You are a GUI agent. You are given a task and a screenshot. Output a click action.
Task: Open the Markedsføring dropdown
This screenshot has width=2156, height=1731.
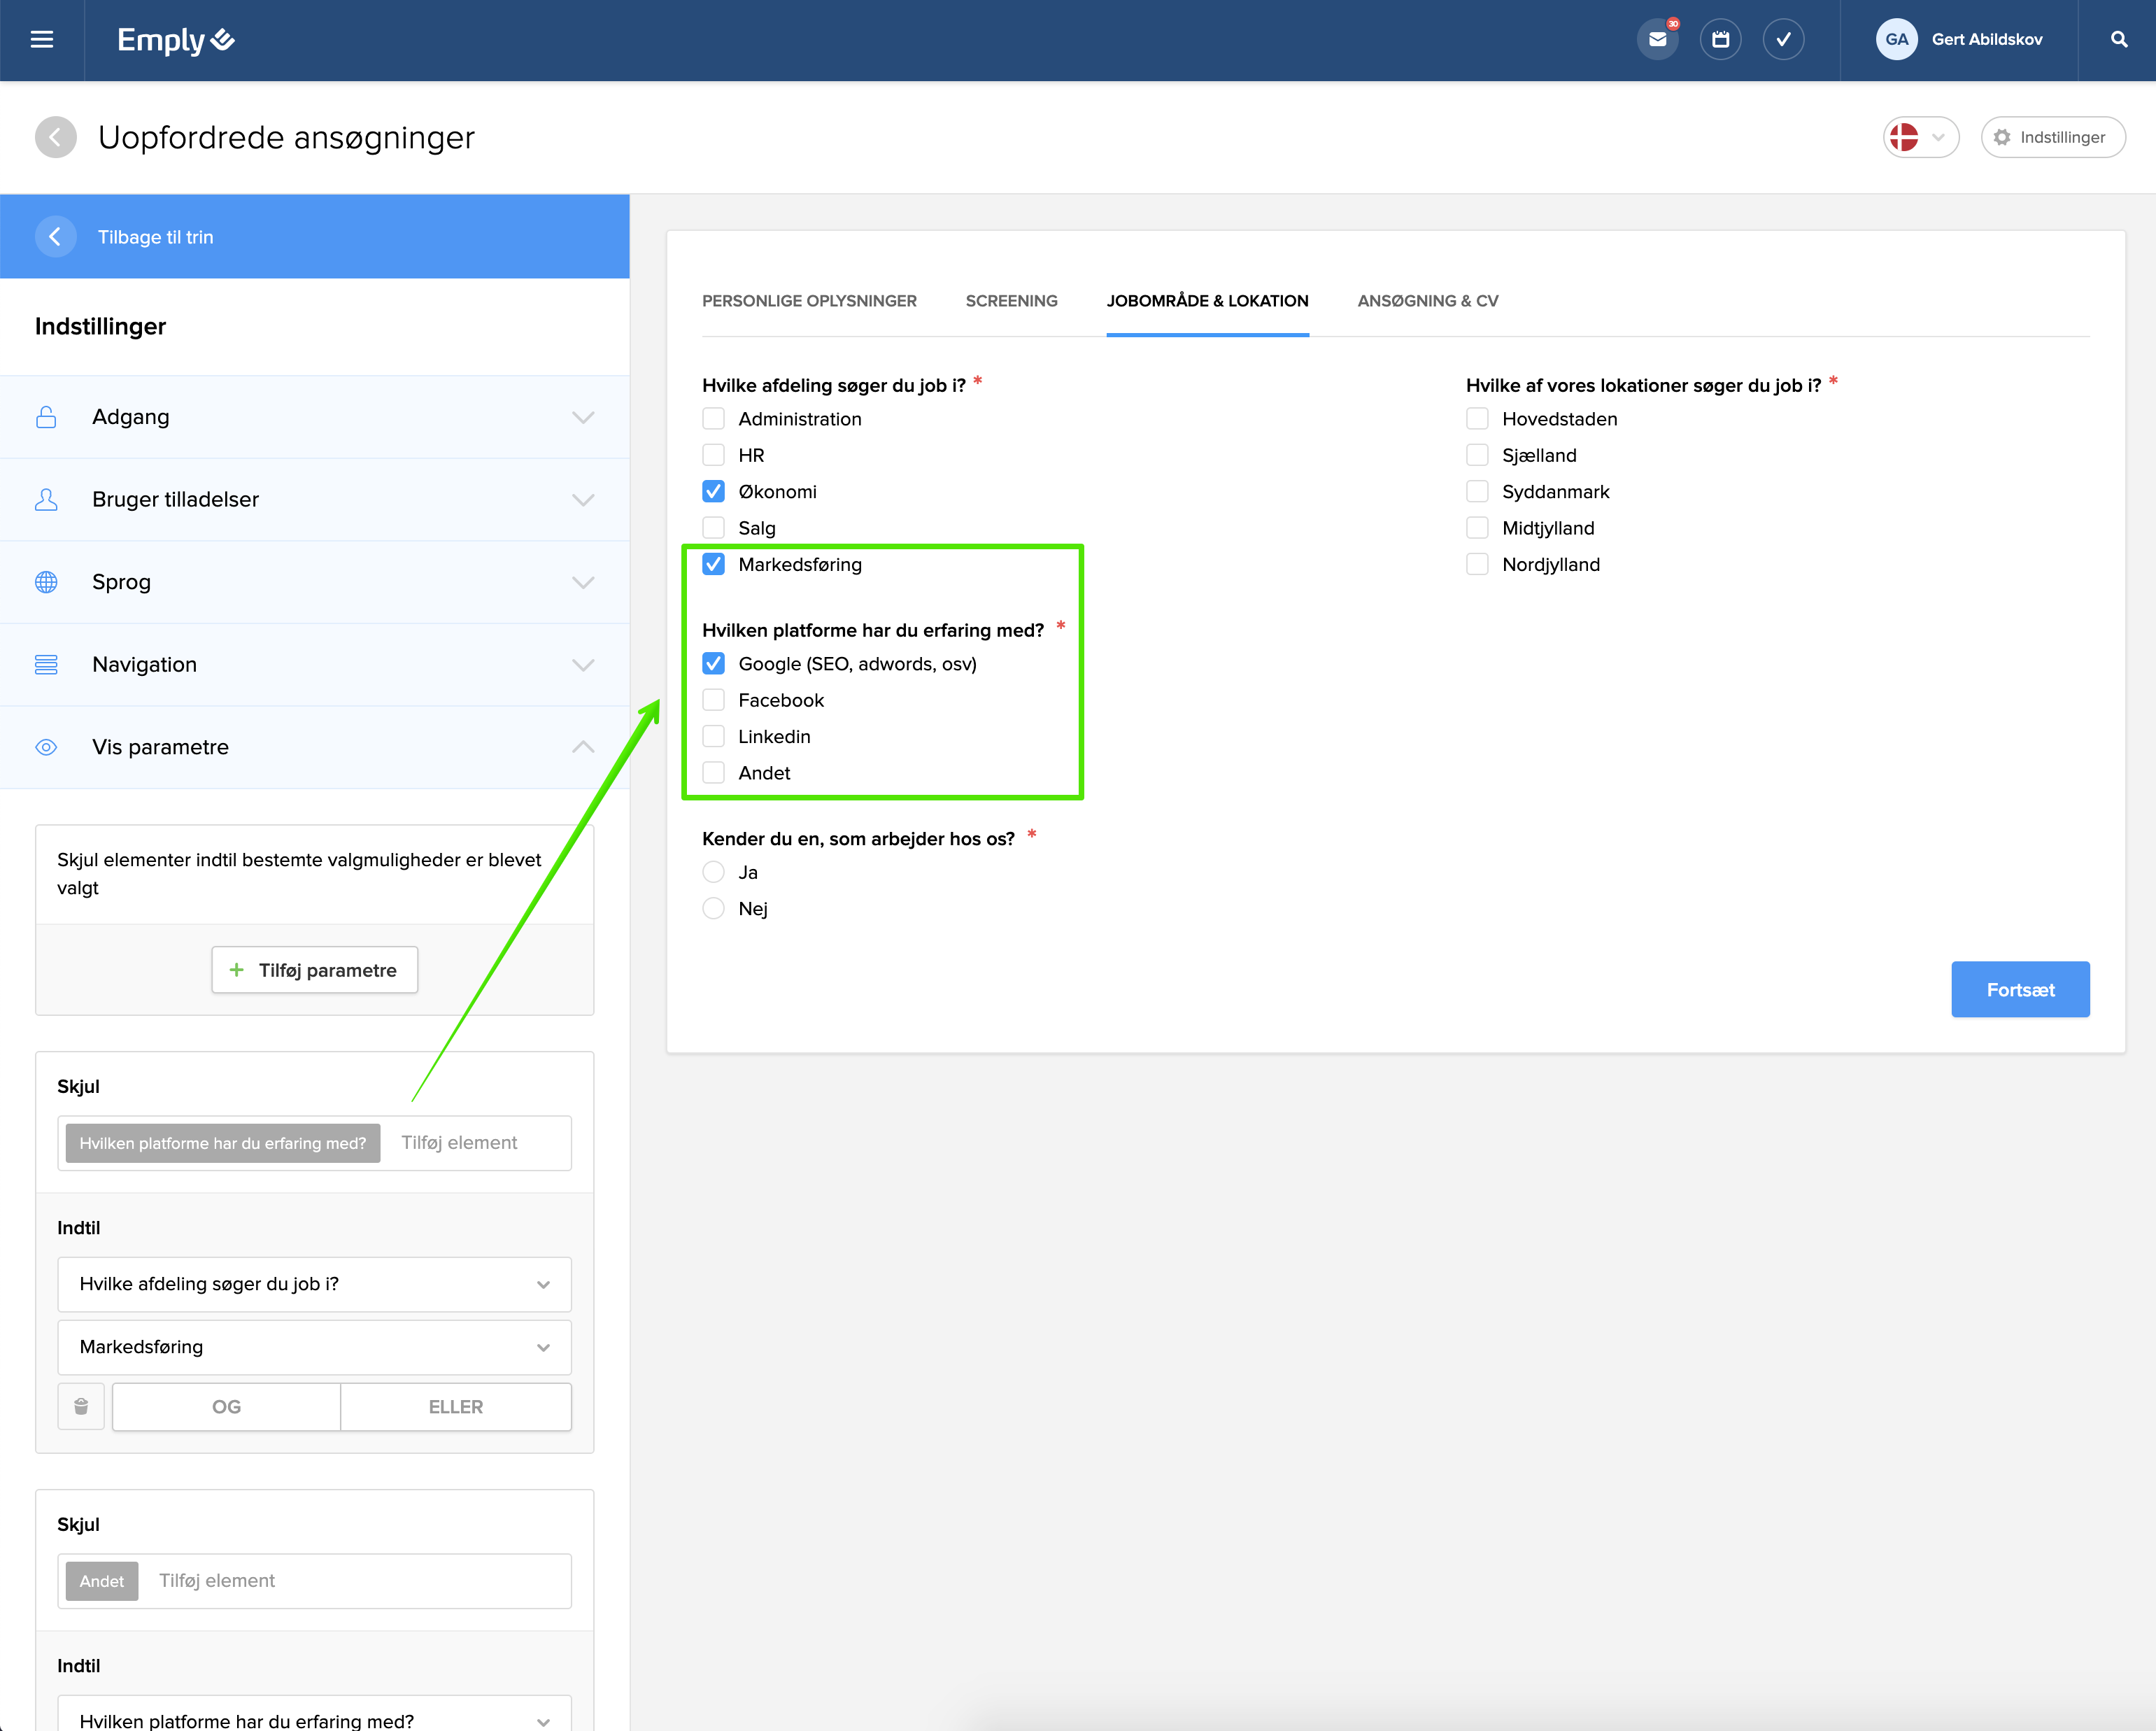click(x=314, y=1347)
